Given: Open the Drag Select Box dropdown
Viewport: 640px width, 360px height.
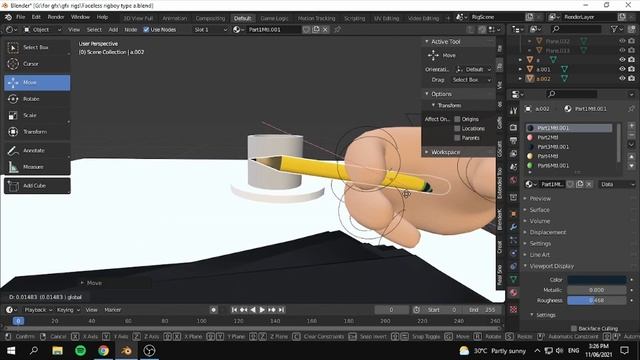Looking at the screenshot, I should (x=472, y=80).
